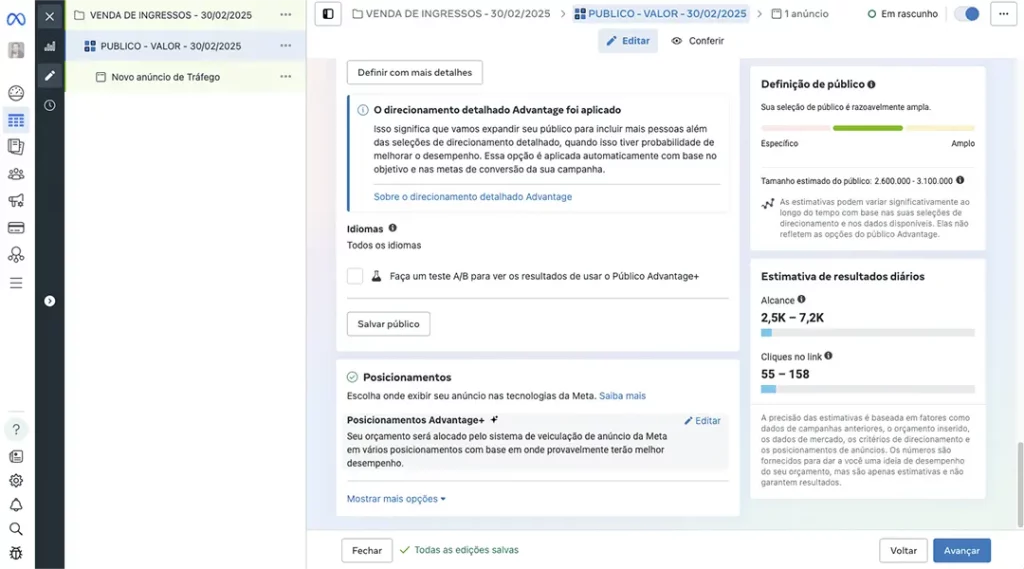Toggle the side panel layout icon

coord(327,14)
